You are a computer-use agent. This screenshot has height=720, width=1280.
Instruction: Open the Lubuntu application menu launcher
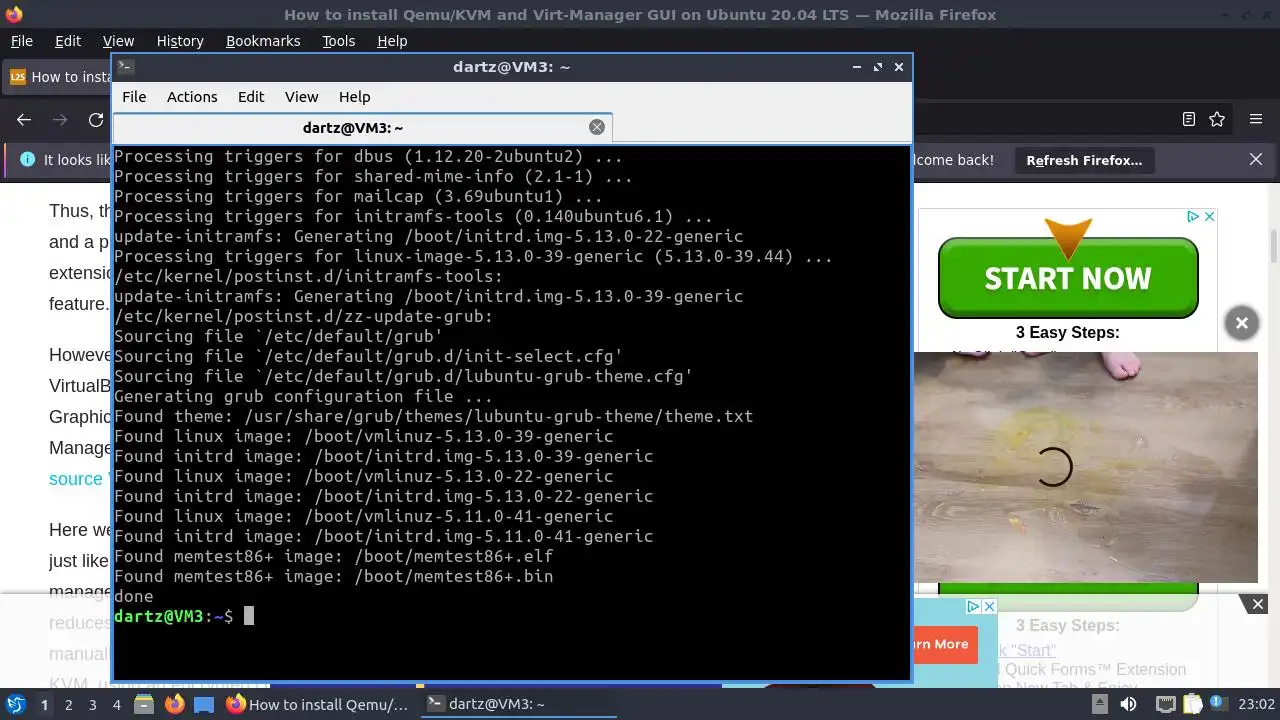[x=16, y=704]
